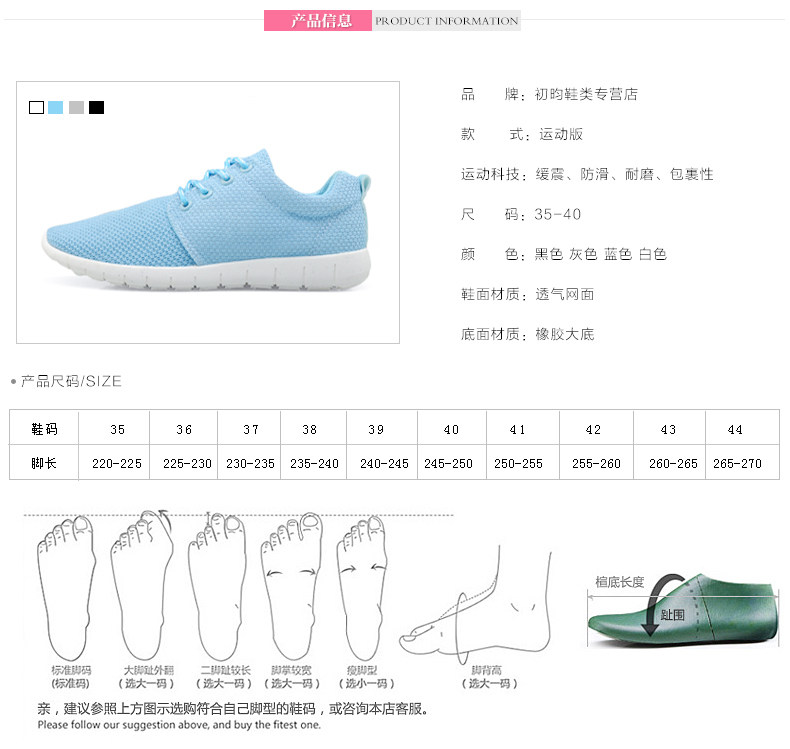Click the high instep side-view foot illustration

click(x=475, y=605)
